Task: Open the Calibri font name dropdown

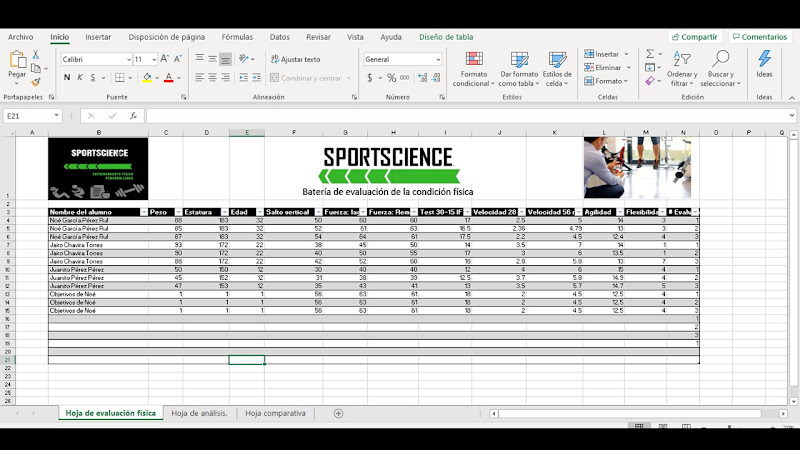Action: tap(129, 60)
